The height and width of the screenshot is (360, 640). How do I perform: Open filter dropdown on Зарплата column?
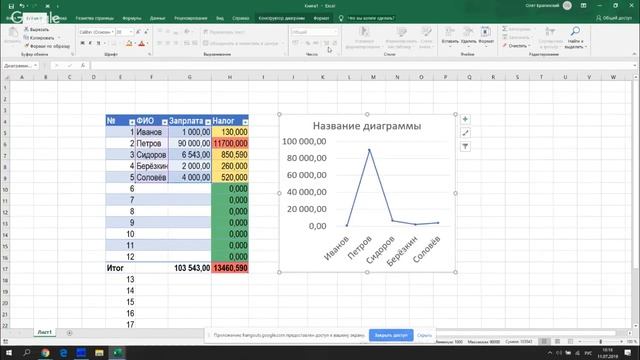point(208,122)
